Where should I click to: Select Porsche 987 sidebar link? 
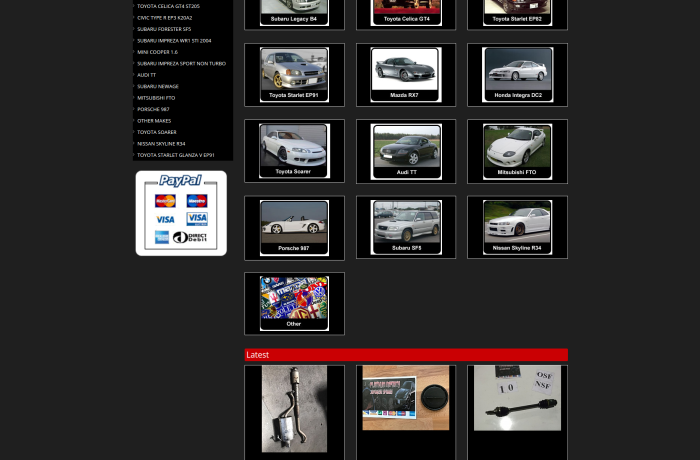click(x=153, y=109)
